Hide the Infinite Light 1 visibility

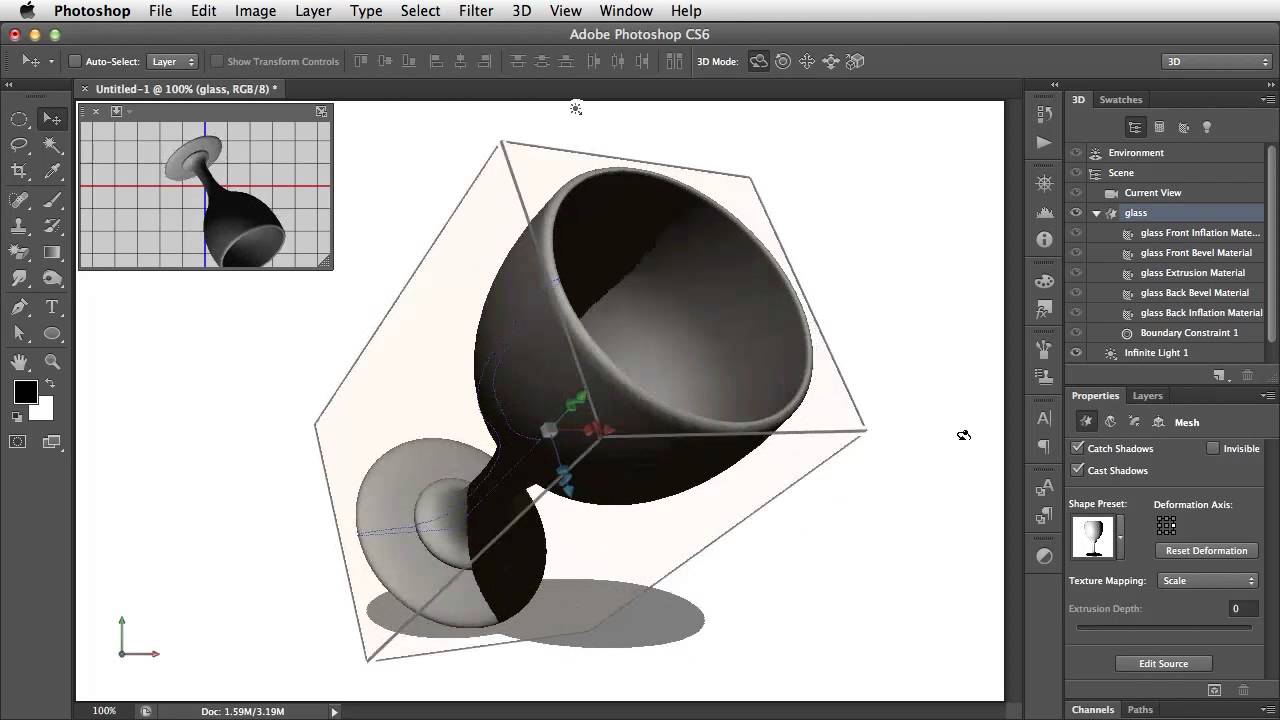pyautogui.click(x=1075, y=352)
